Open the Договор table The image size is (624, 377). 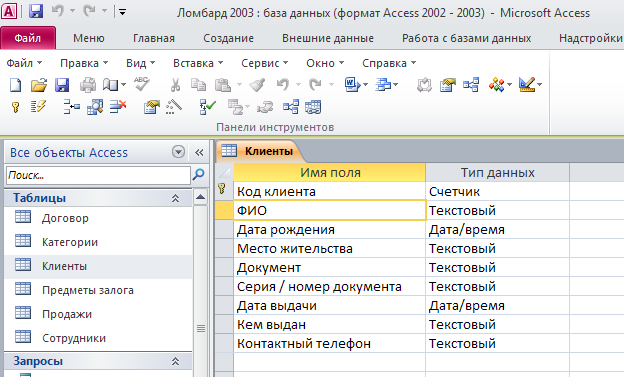[65, 218]
